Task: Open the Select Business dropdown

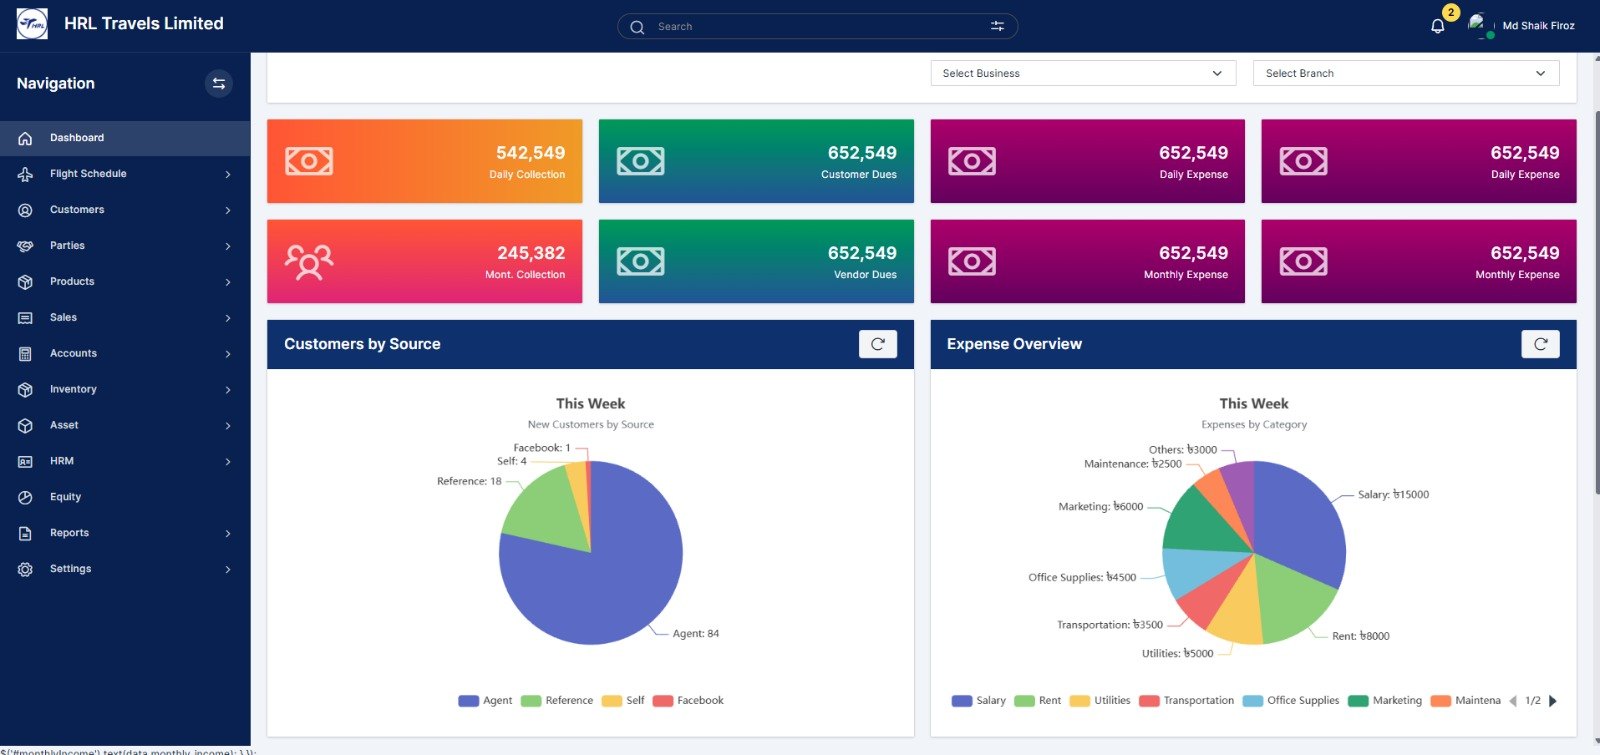Action: pos(1083,73)
